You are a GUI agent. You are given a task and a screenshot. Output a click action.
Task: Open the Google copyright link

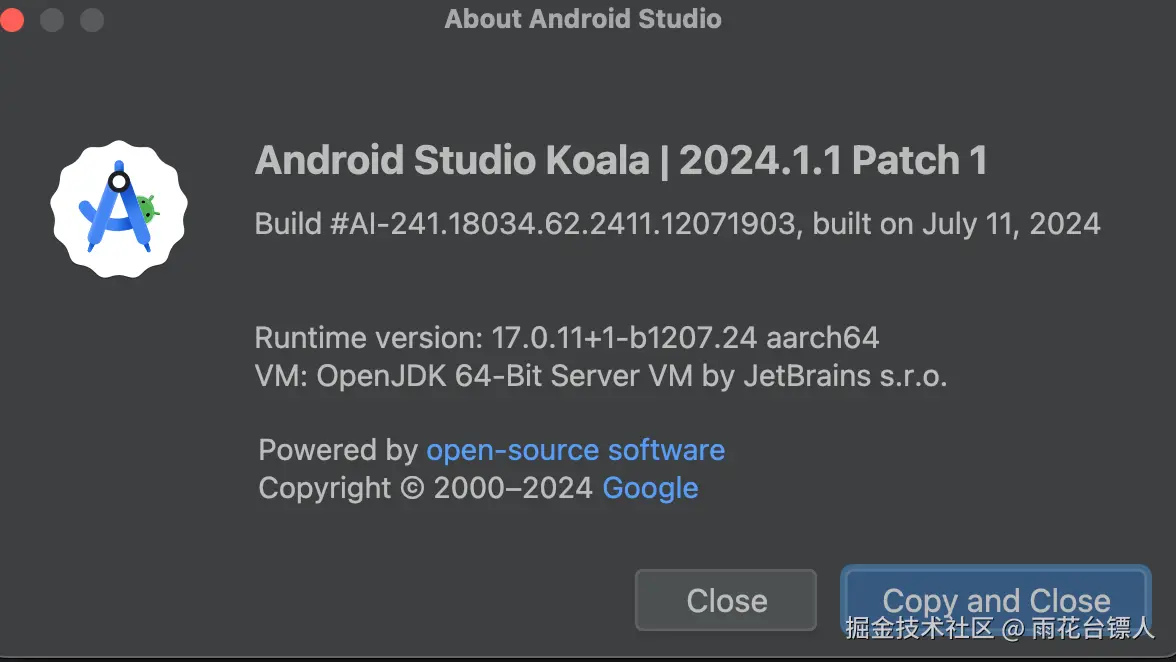point(650,488)
